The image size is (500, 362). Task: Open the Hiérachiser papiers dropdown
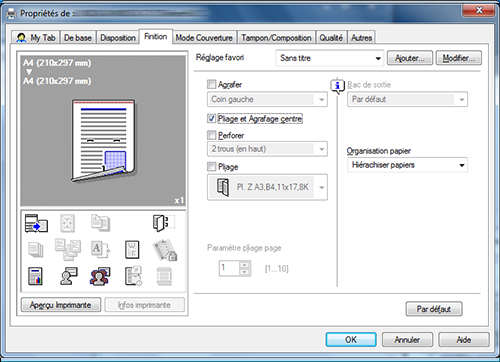(x=407, y=165)
